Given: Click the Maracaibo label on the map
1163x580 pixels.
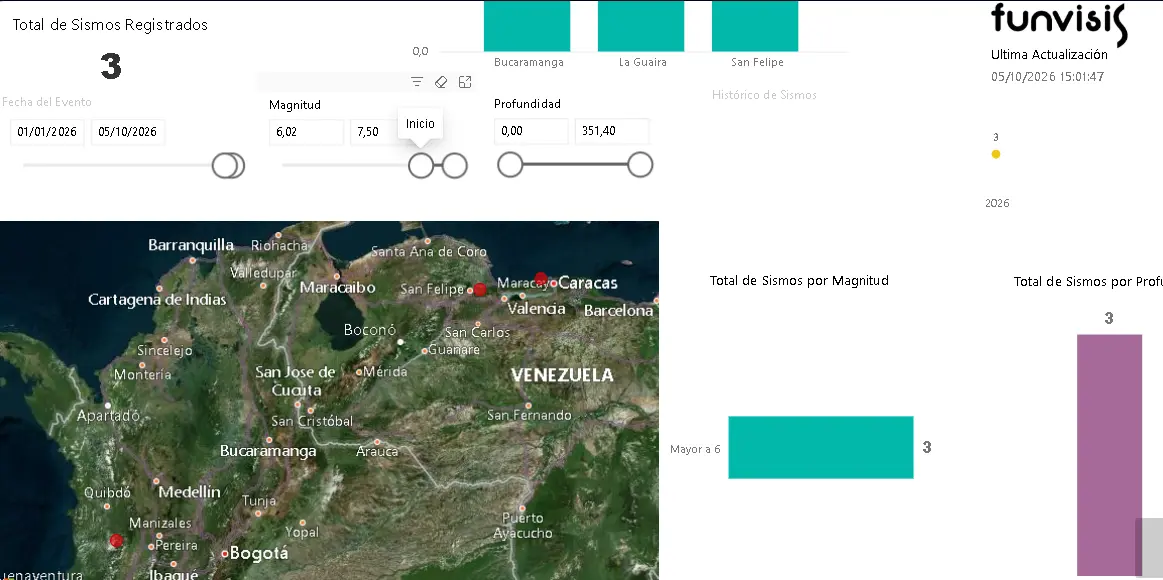Looking at the screenshot, I should [337, 288].
